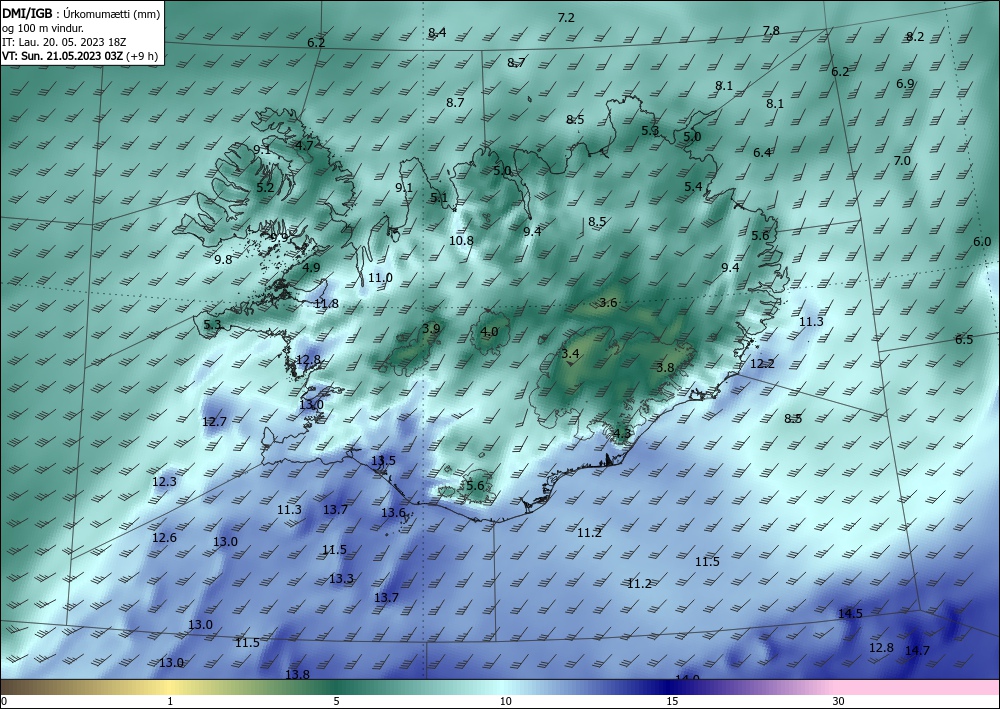Click the 'og 100 m vindur.' legend line
The height and width of the screenshot is (709, 1000).
tap(43, 28)
